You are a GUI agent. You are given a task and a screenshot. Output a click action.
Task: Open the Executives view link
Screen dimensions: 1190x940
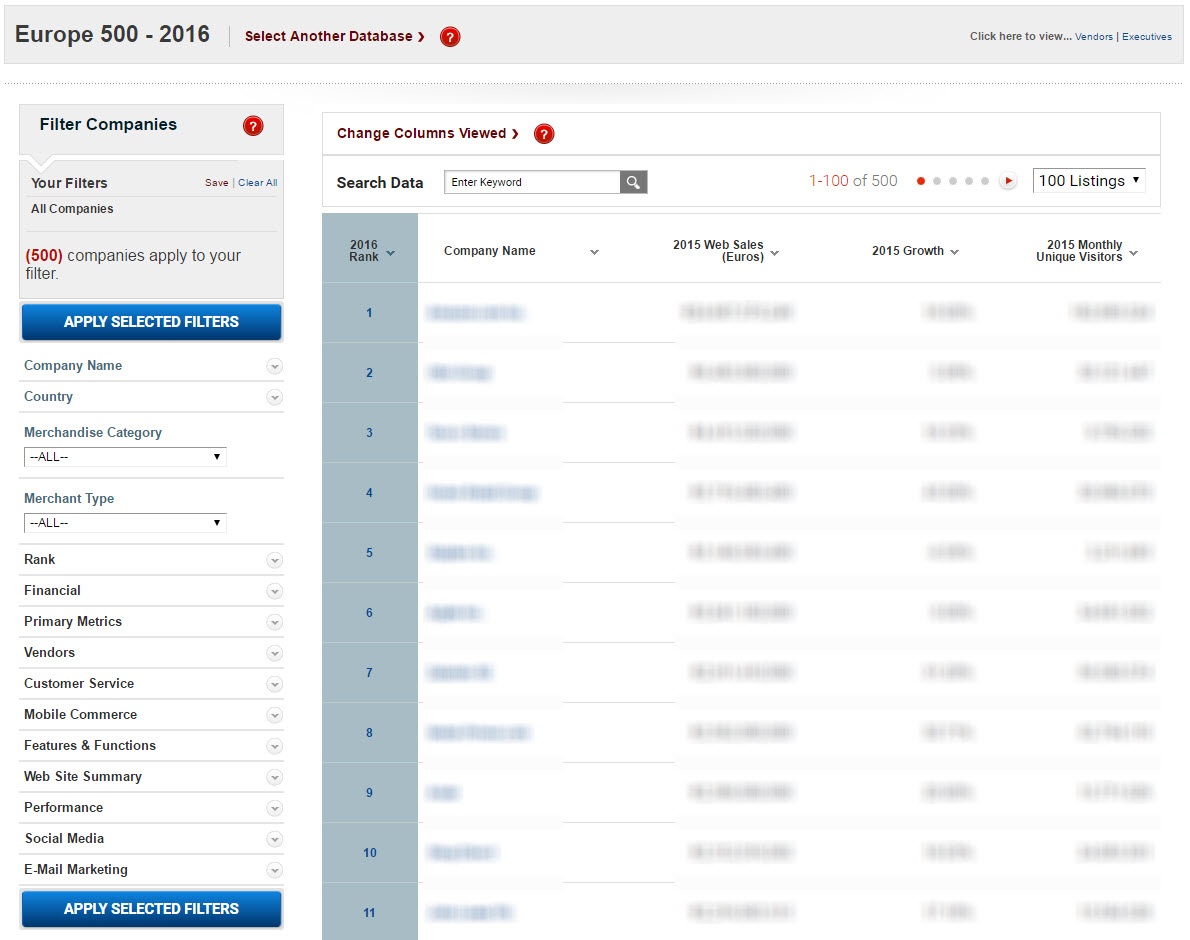point(1147,36)
